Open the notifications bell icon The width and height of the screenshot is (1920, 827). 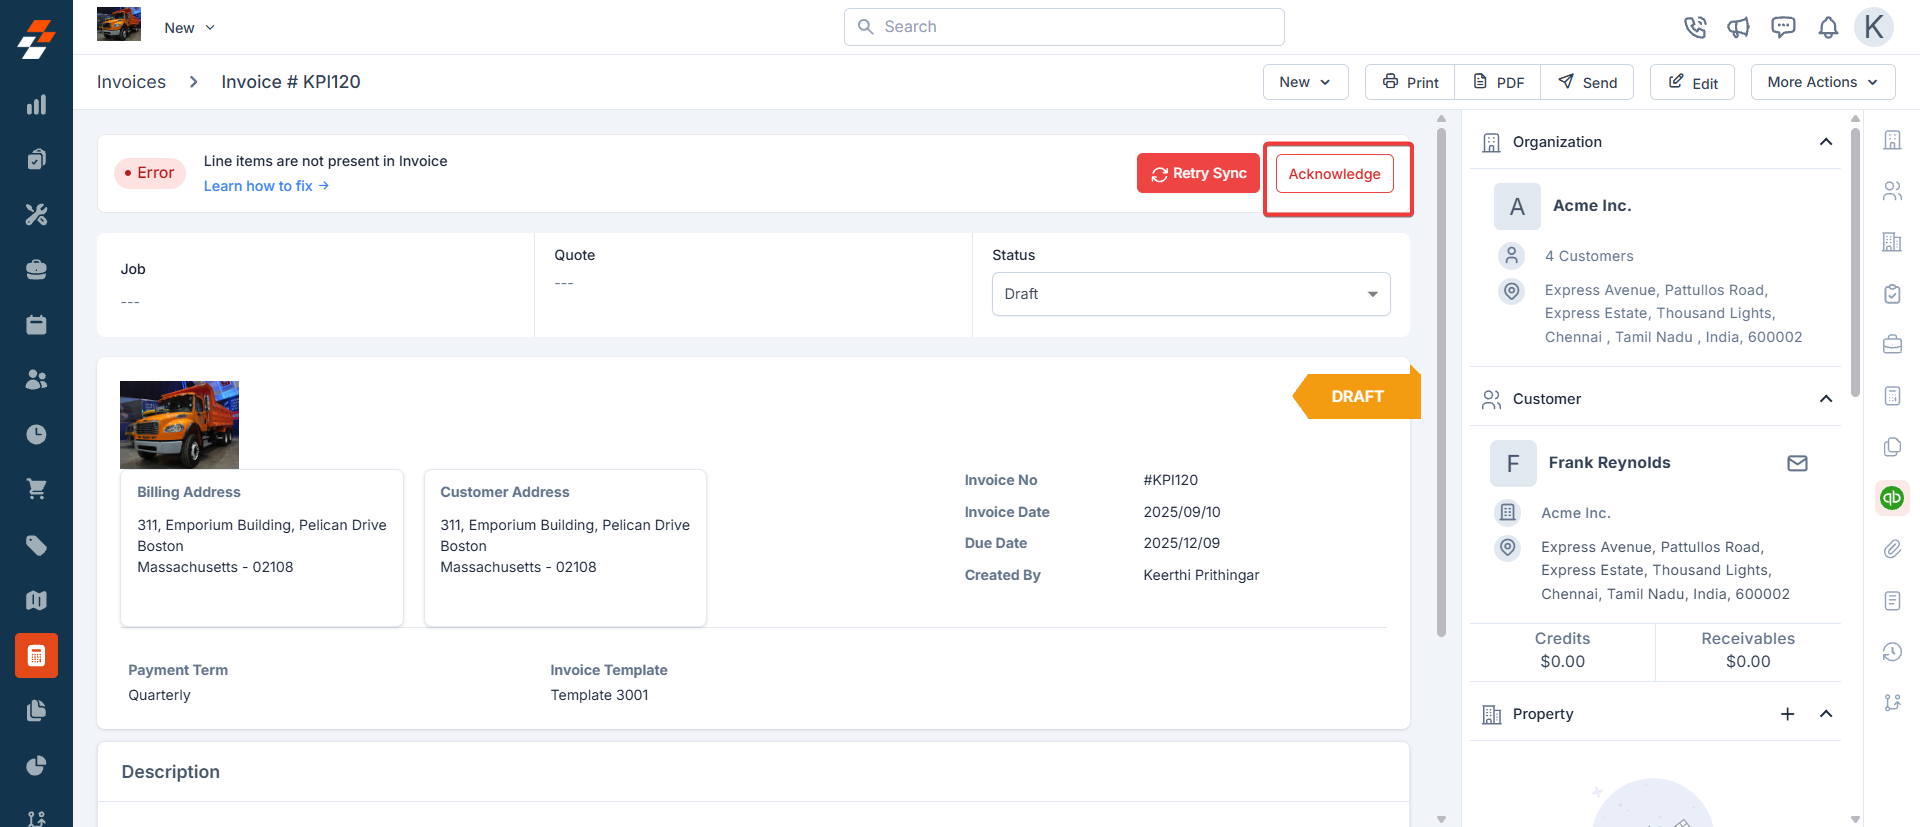pyautogui.click(x=1828, y=27)
